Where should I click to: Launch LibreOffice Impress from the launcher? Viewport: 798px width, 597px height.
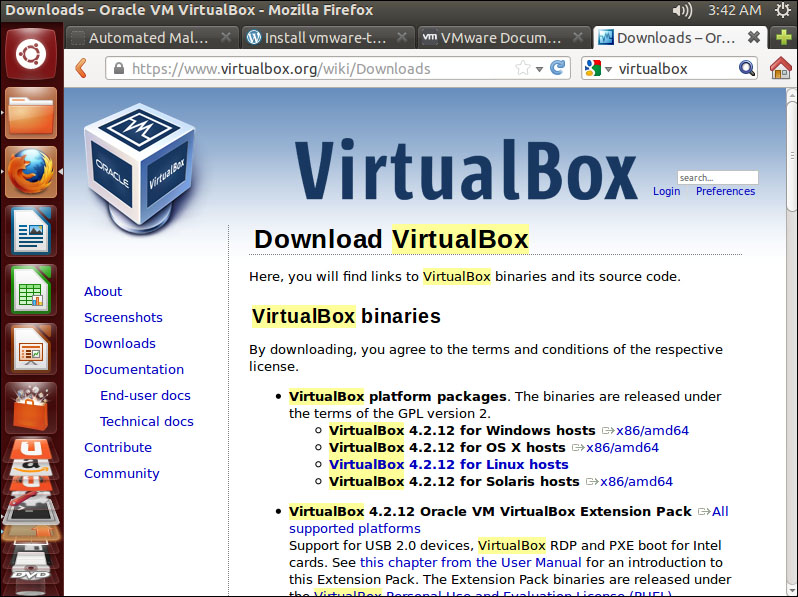tap(31, 349)
